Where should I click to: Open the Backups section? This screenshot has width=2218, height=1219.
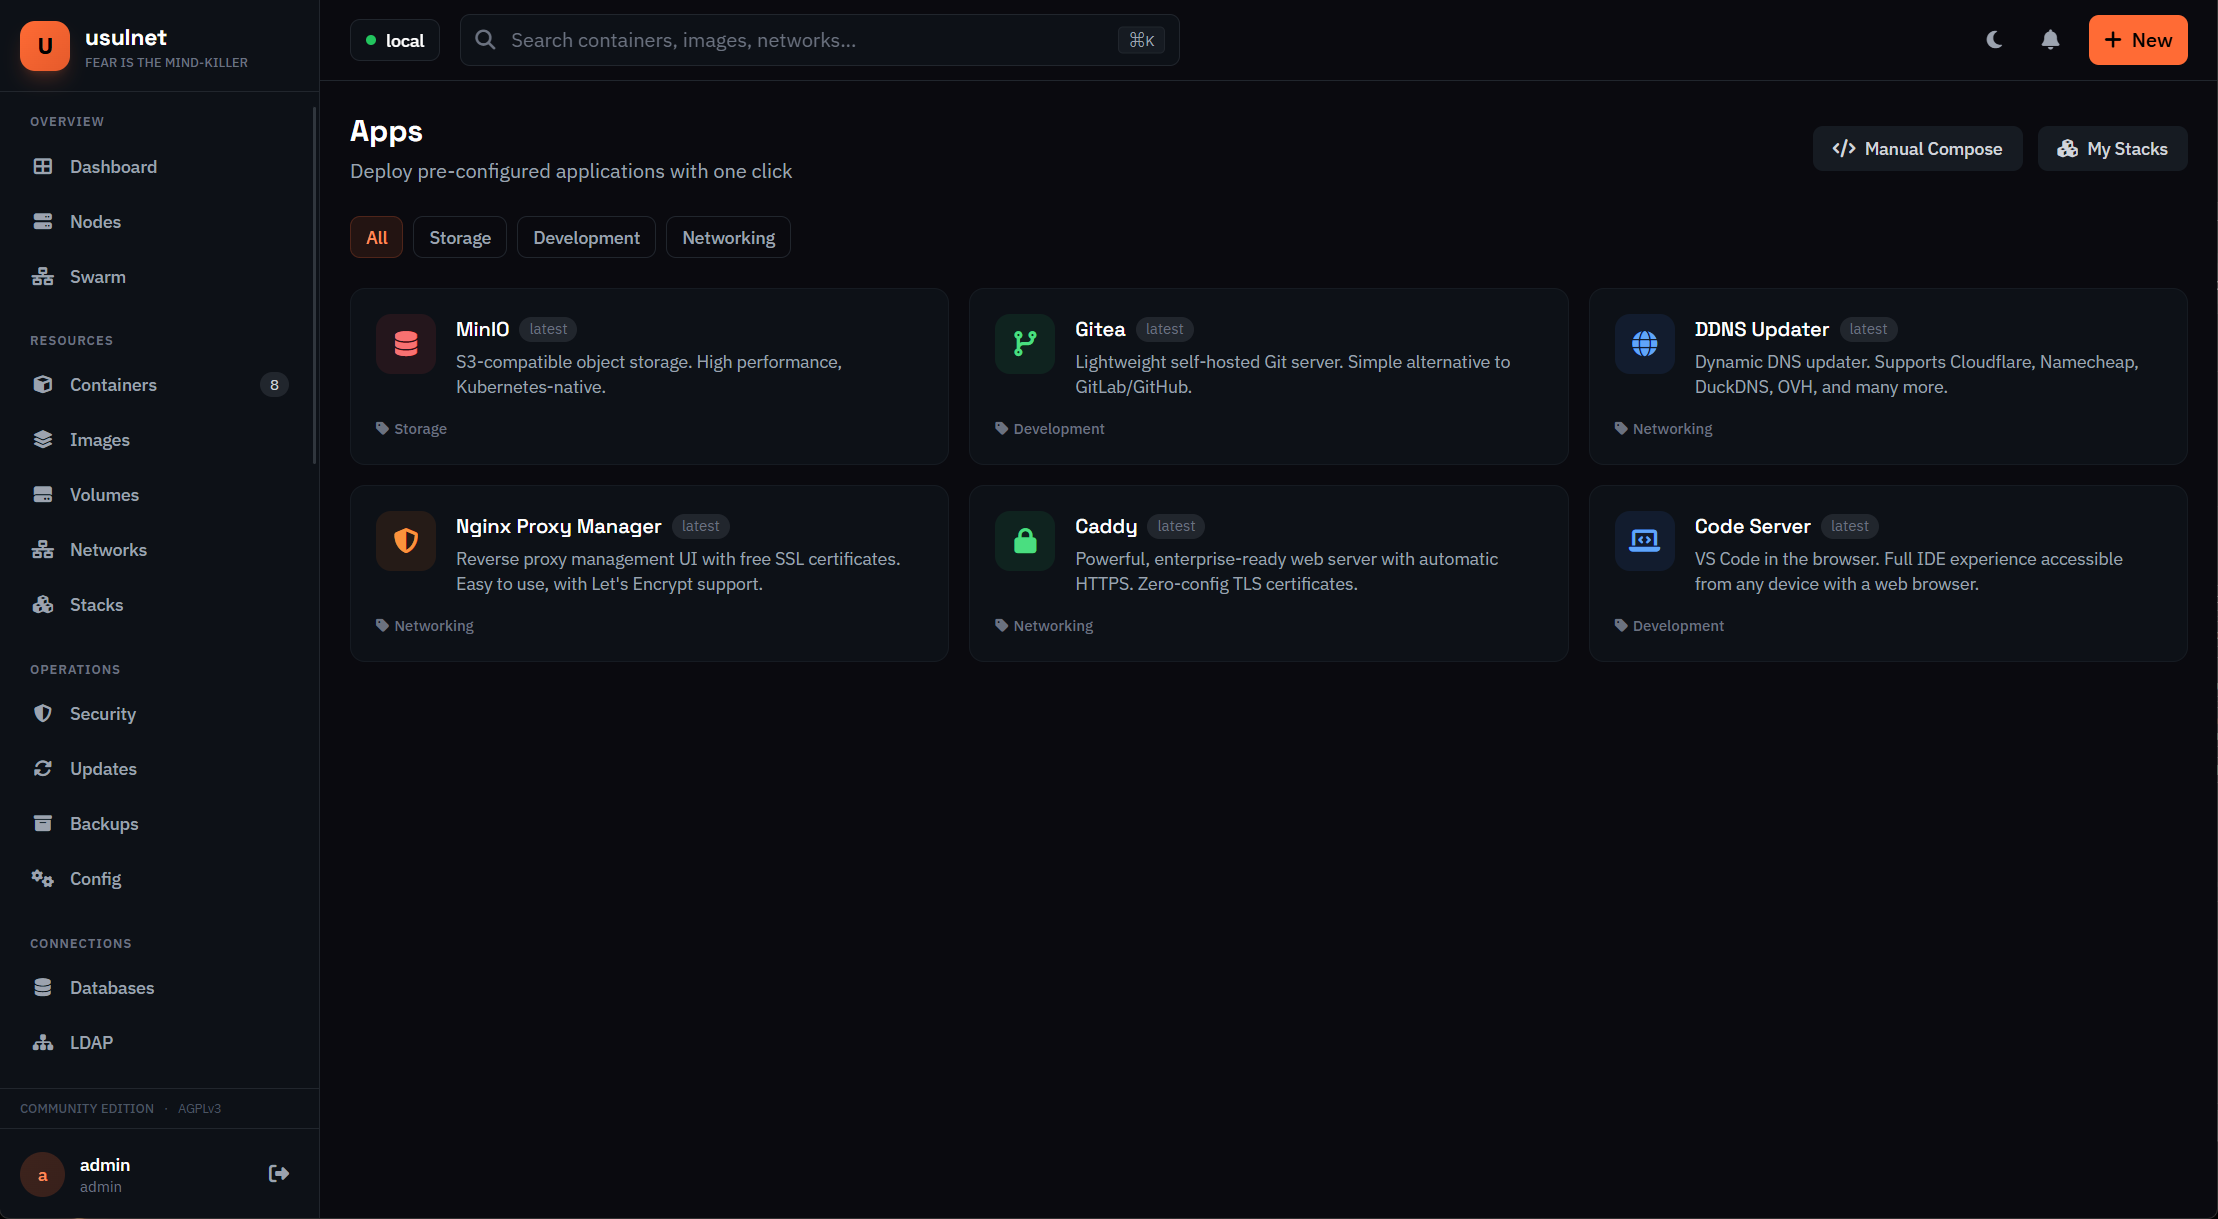pyautogui.click(x=104, y=823)
